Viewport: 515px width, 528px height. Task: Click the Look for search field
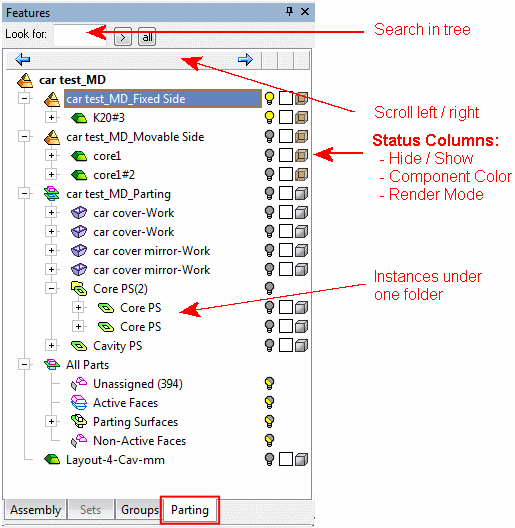point(80,35)
